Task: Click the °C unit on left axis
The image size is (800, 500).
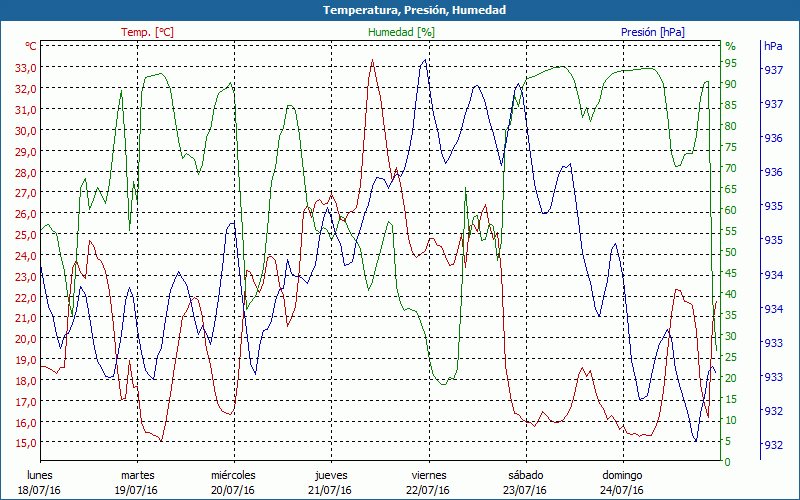Action: [31, 46]
